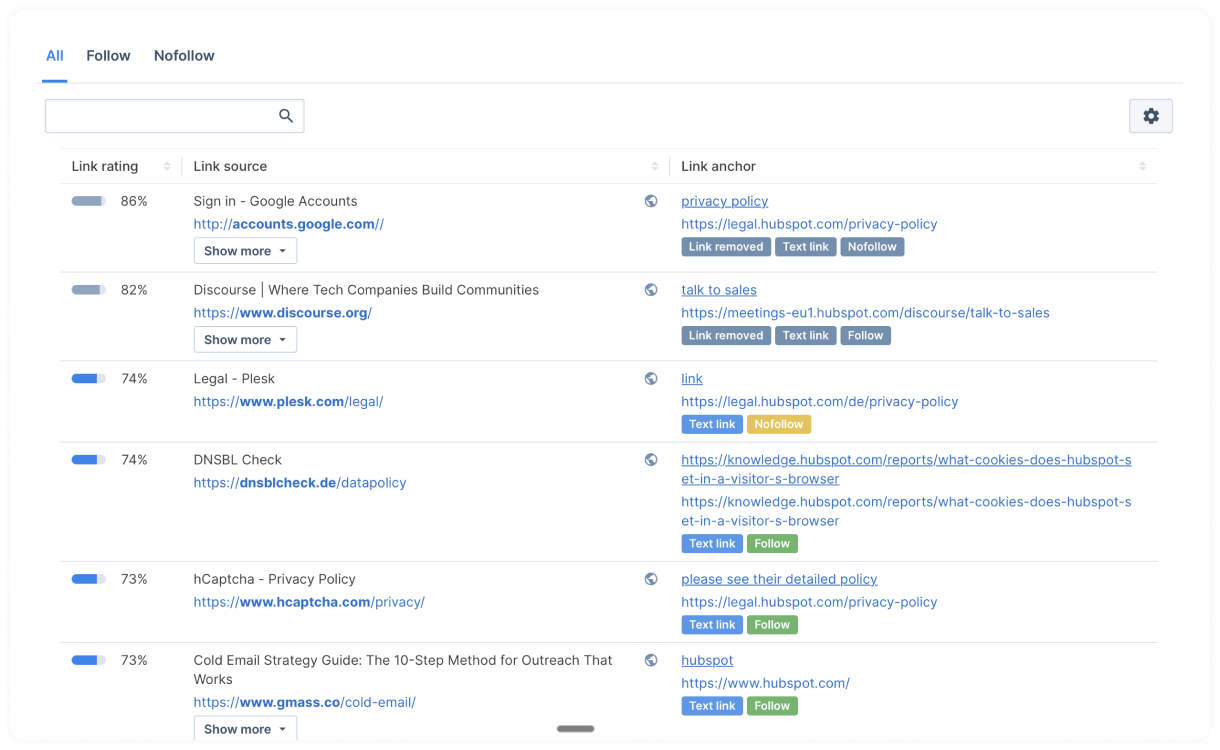Click the green Follow tag in DNSBL row
The width and height of the screenshot is (1220, 750).
pos(772,544)
